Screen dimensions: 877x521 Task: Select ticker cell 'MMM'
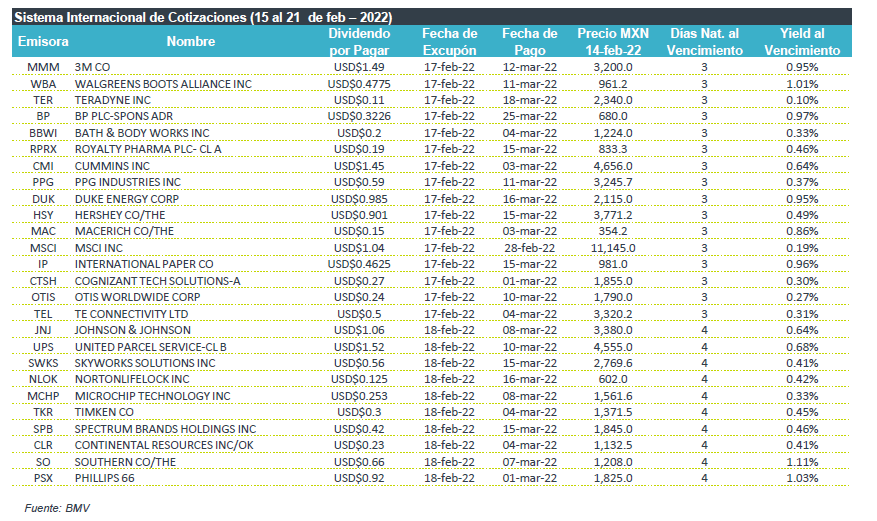coord(43,67)
